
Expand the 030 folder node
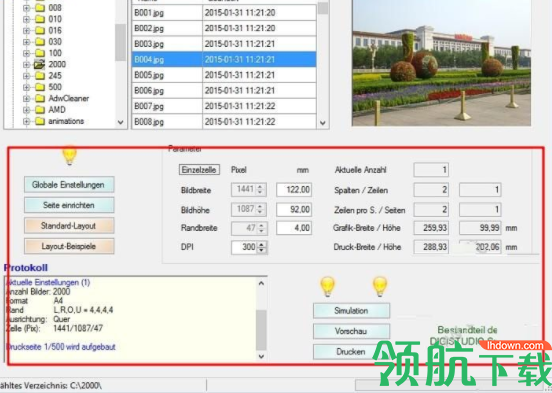click(26, 42)
